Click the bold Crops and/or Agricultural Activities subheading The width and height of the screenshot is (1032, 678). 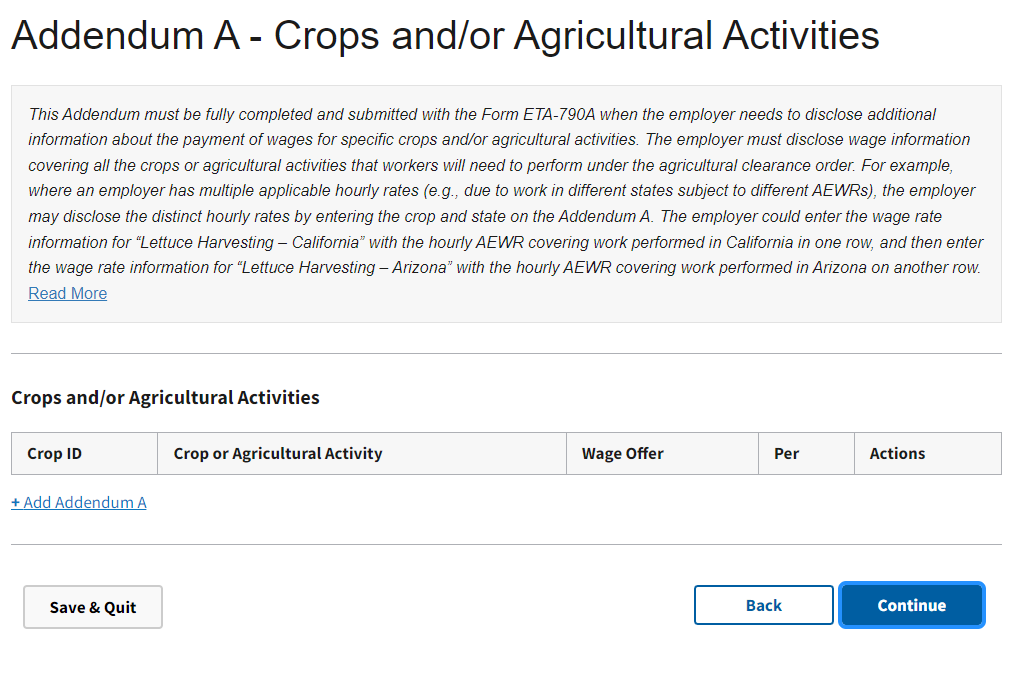click(165, 397)
